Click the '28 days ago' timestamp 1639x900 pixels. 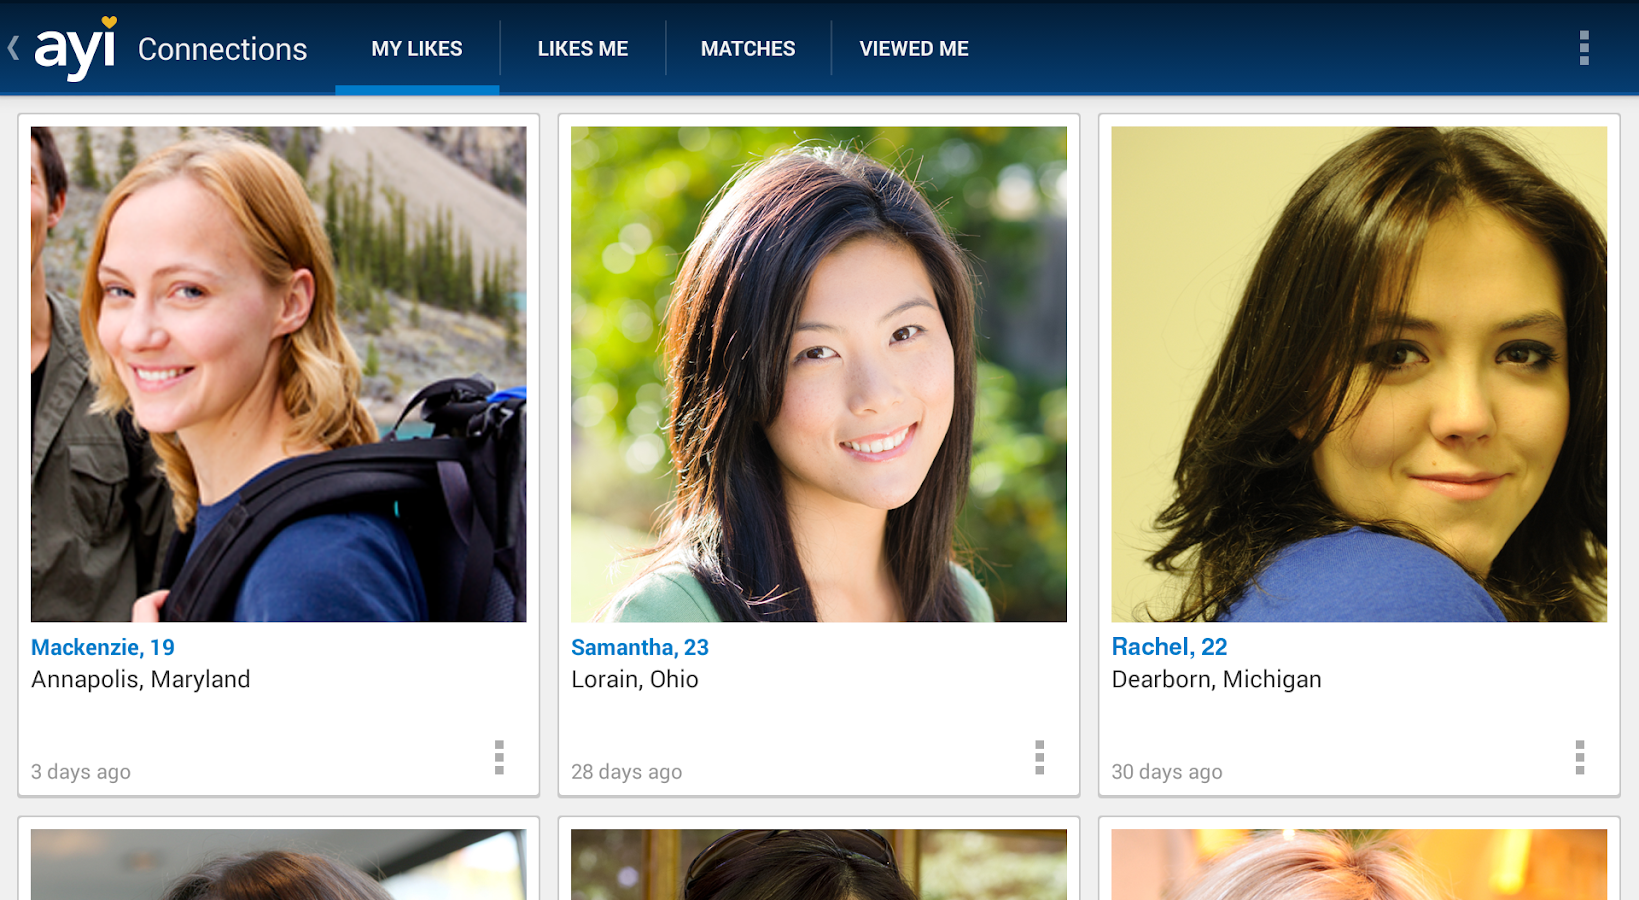click(x=627, y=772)
